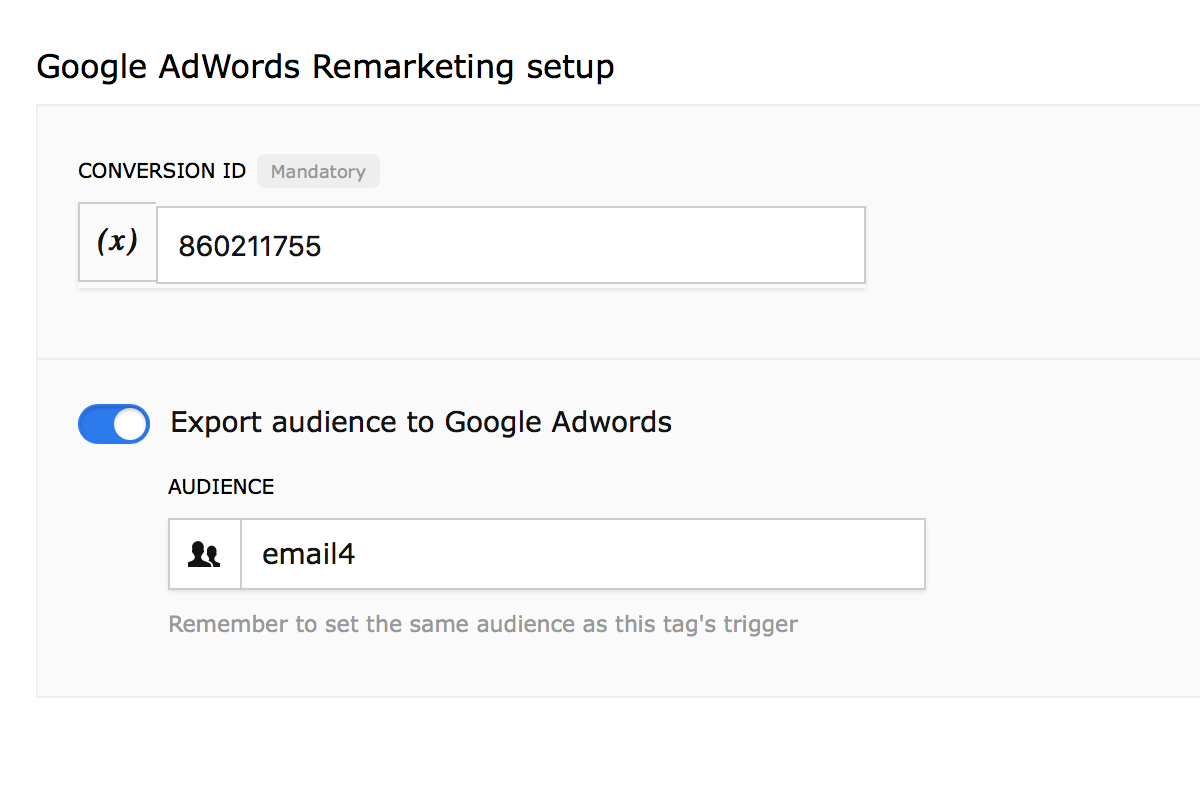
Task: Click the 'Remember to set the same audience' hint
Action: [483, 625]
